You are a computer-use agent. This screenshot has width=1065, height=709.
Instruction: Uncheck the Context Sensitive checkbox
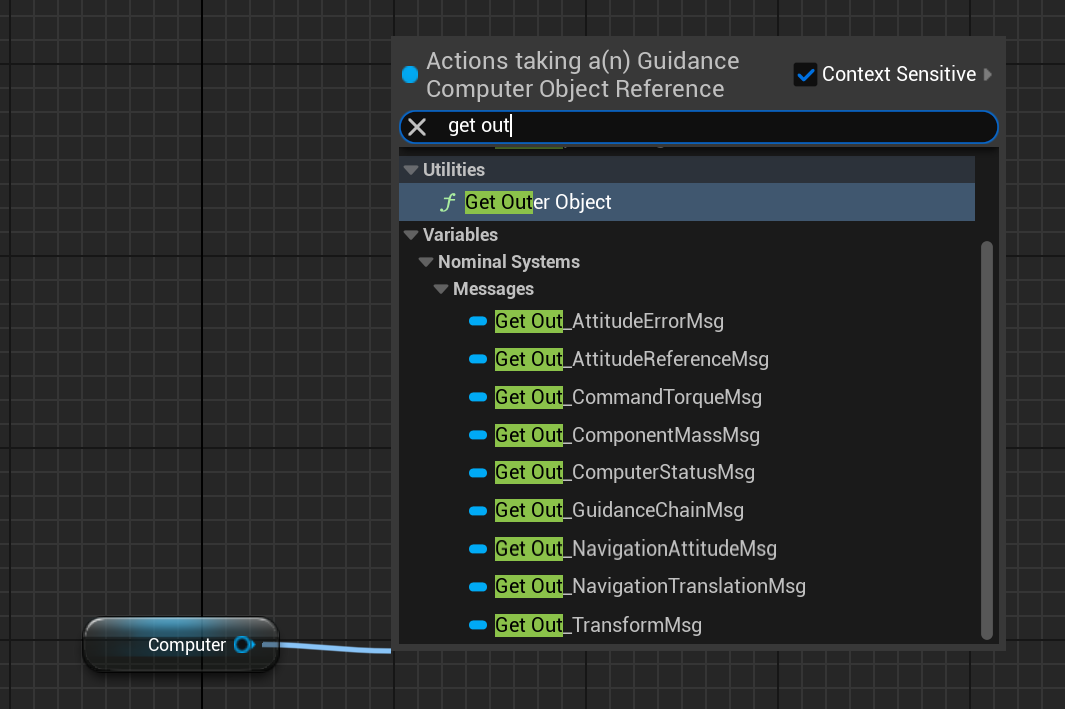click(805, 74)
